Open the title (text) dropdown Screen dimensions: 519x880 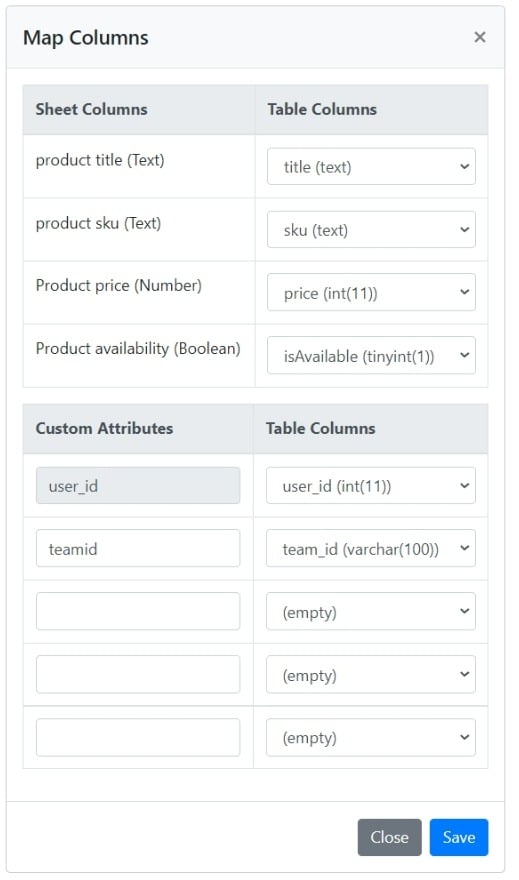pyautogui.click(x=371, y=166)
